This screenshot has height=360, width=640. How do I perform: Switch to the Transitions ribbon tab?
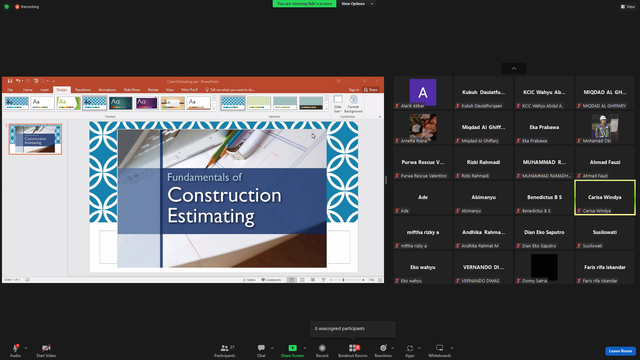(83, 90)
